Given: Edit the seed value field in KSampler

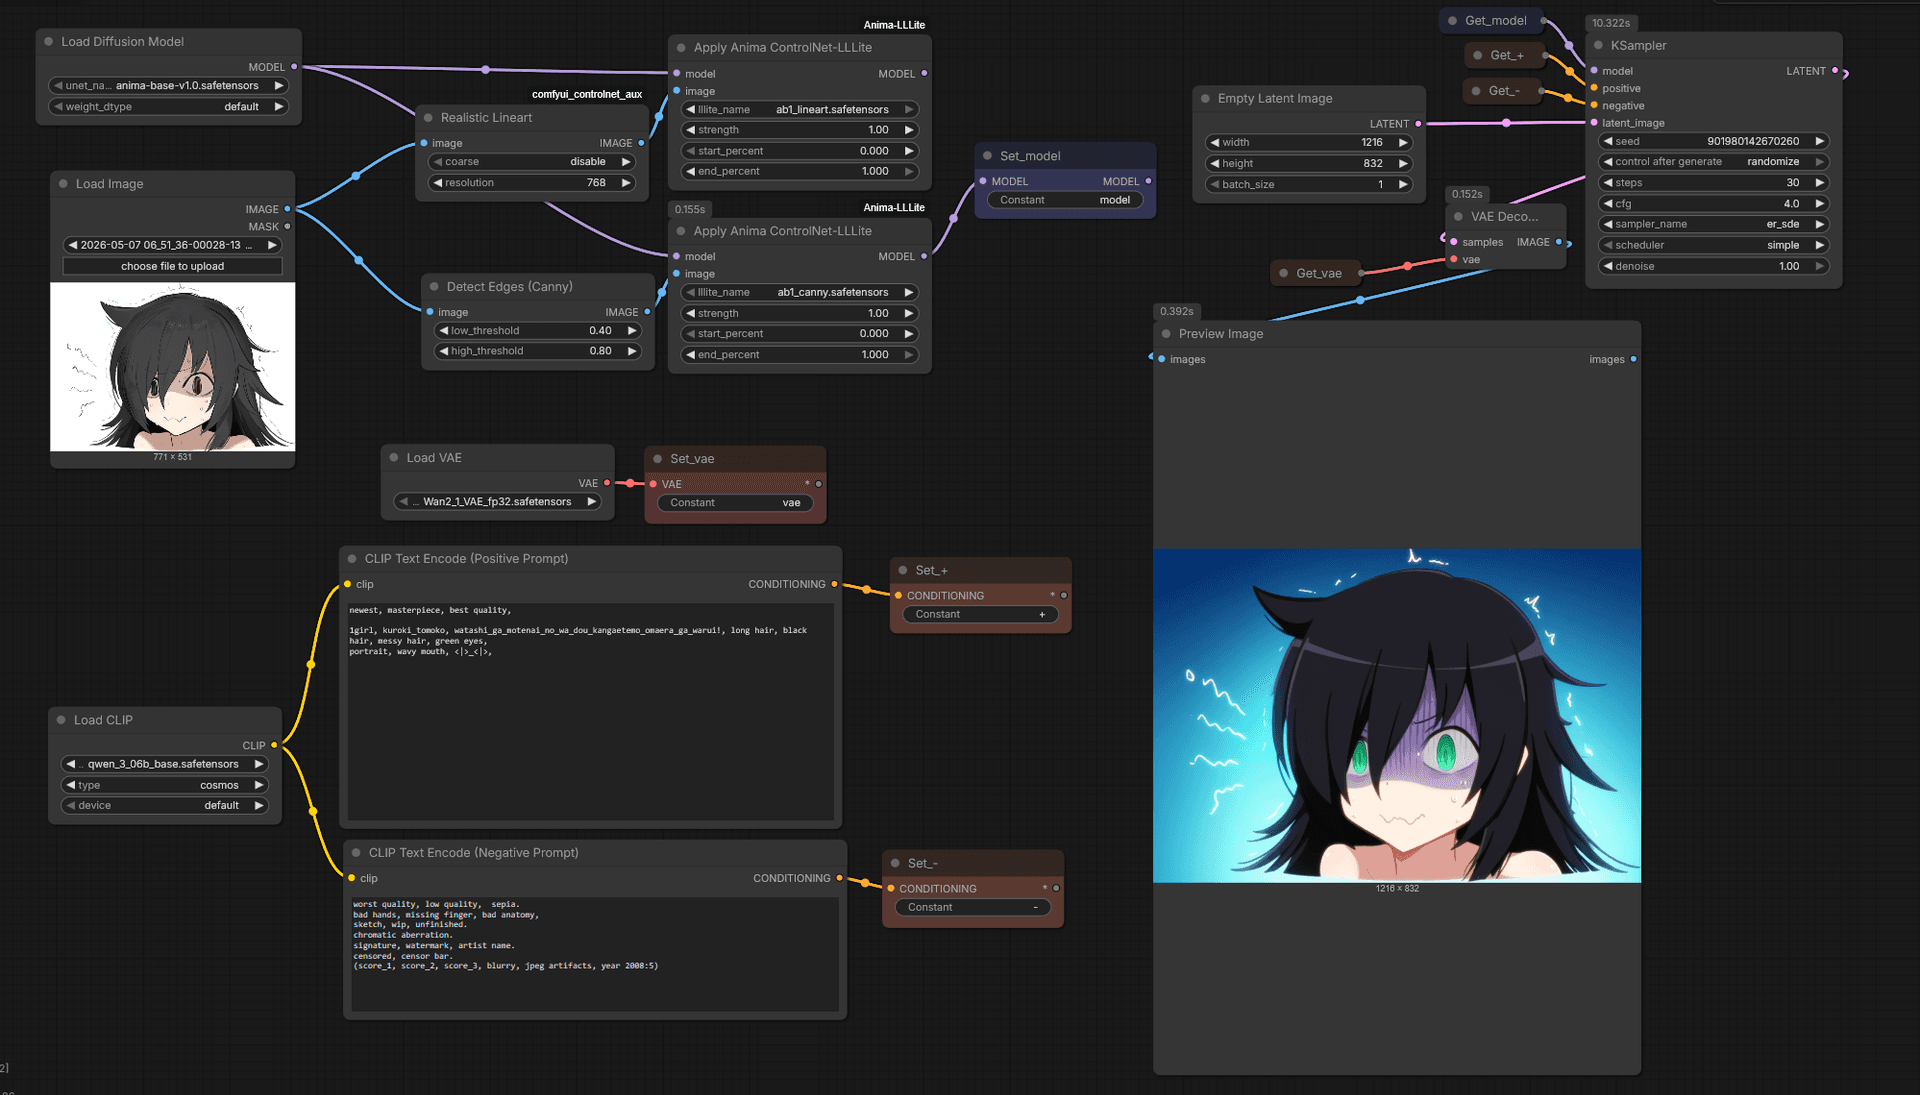Looking at the screenshot, I should pos(1714,142).
